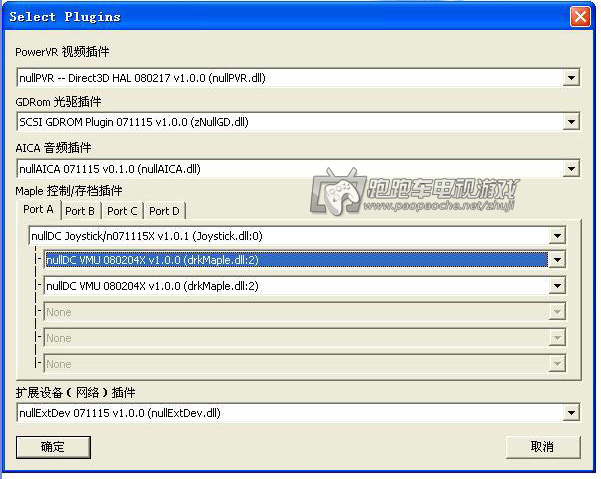This screenshot has height=479, width=601.
Task: Open the PowerVR video plugin dropdown arrow
Action: (x=571, y=78)
